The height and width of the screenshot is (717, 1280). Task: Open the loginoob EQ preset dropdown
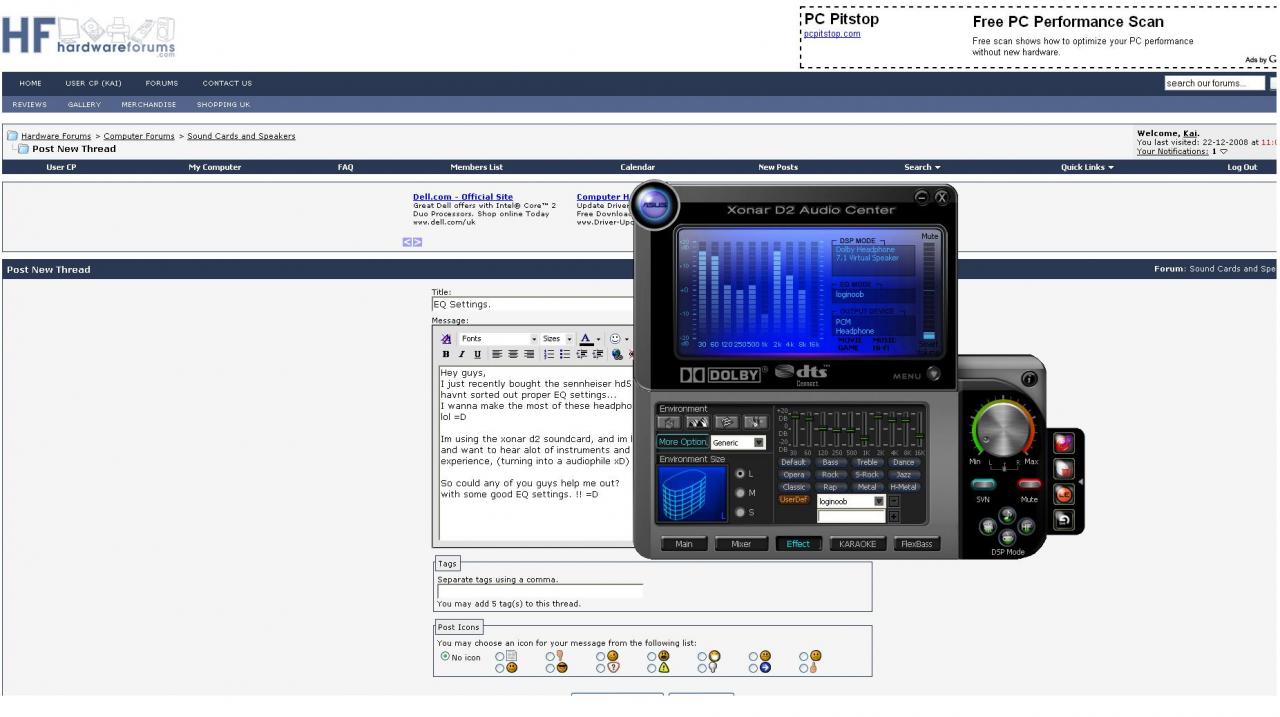click(851, 501)
